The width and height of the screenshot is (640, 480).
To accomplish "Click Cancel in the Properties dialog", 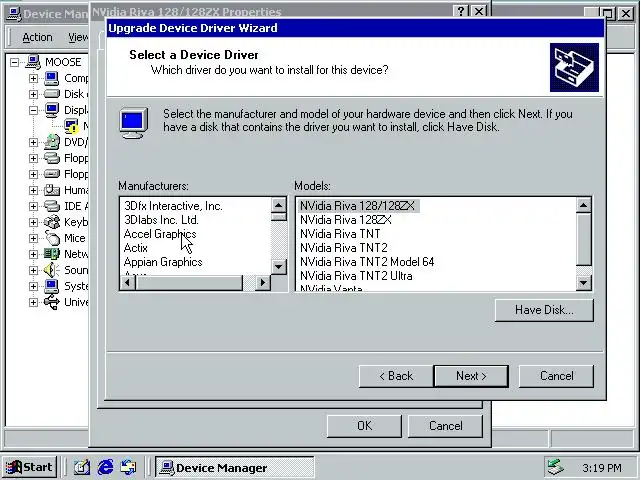I will tap(446, 426).
